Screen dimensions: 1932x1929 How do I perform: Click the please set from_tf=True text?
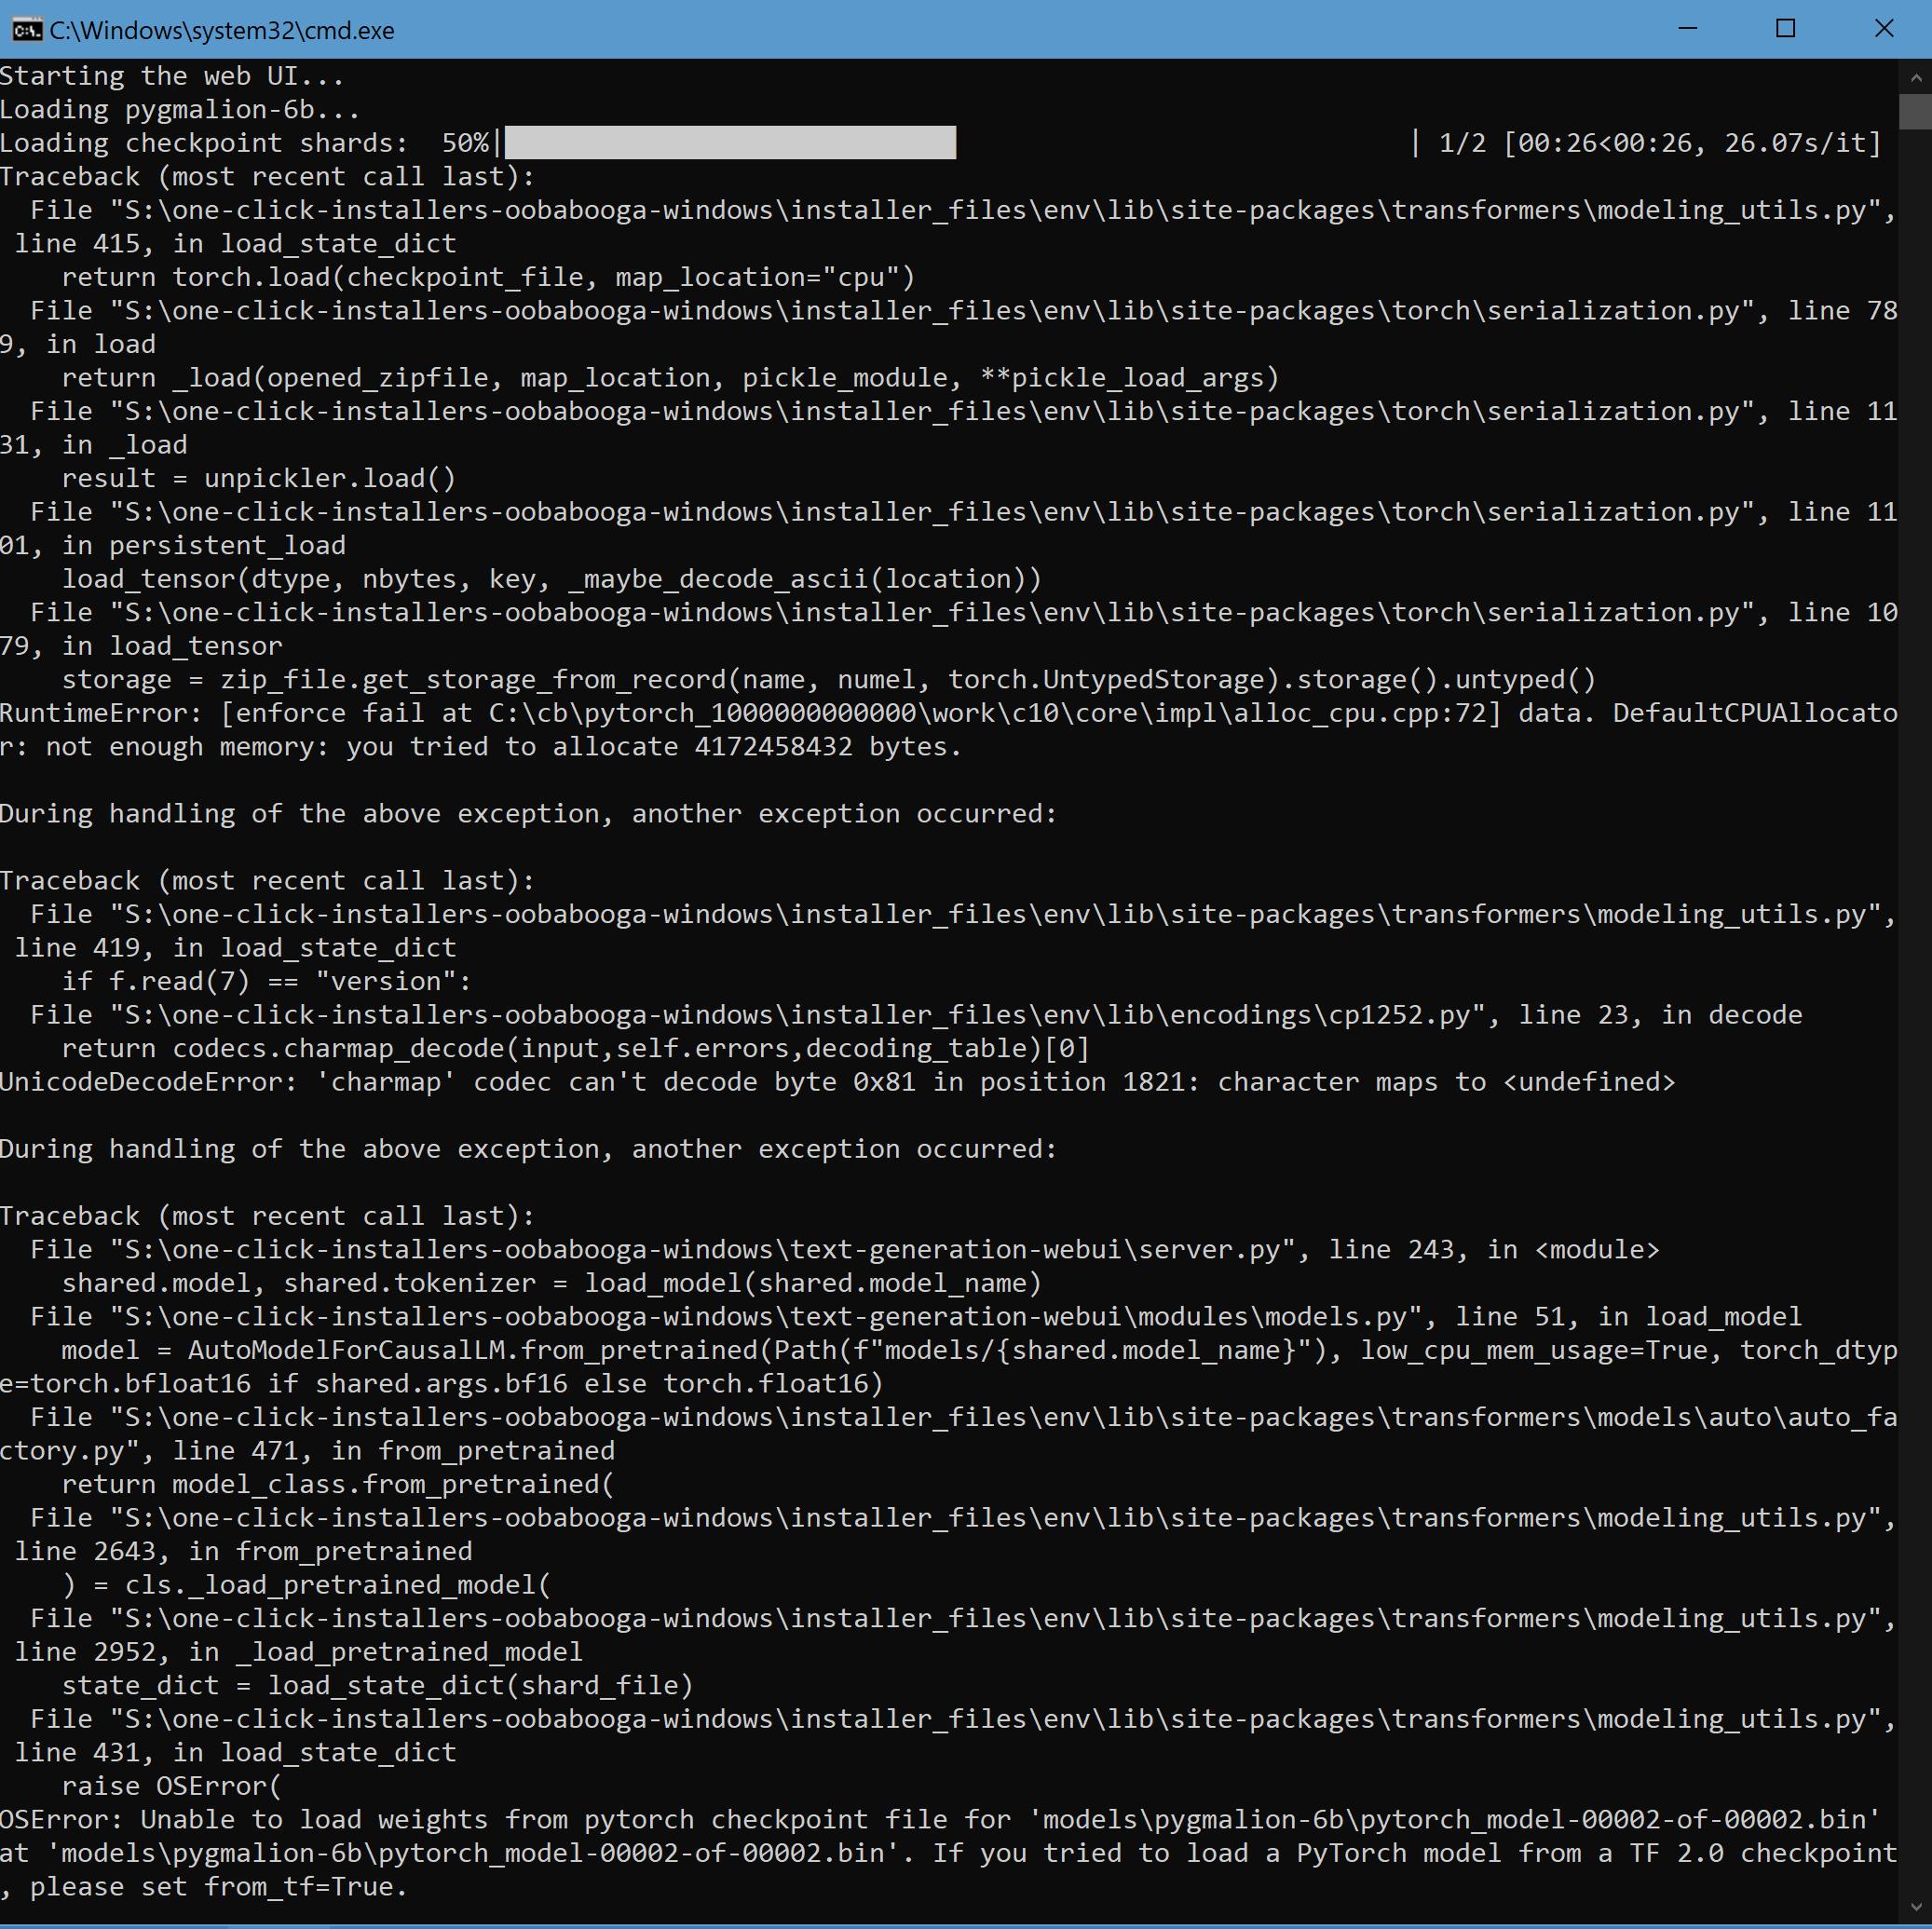coord(200,1887)
